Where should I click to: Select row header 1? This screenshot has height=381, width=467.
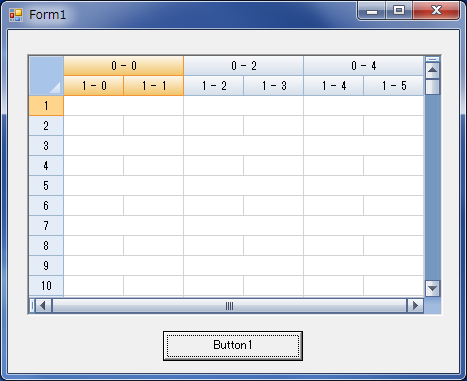click(46, 106)
